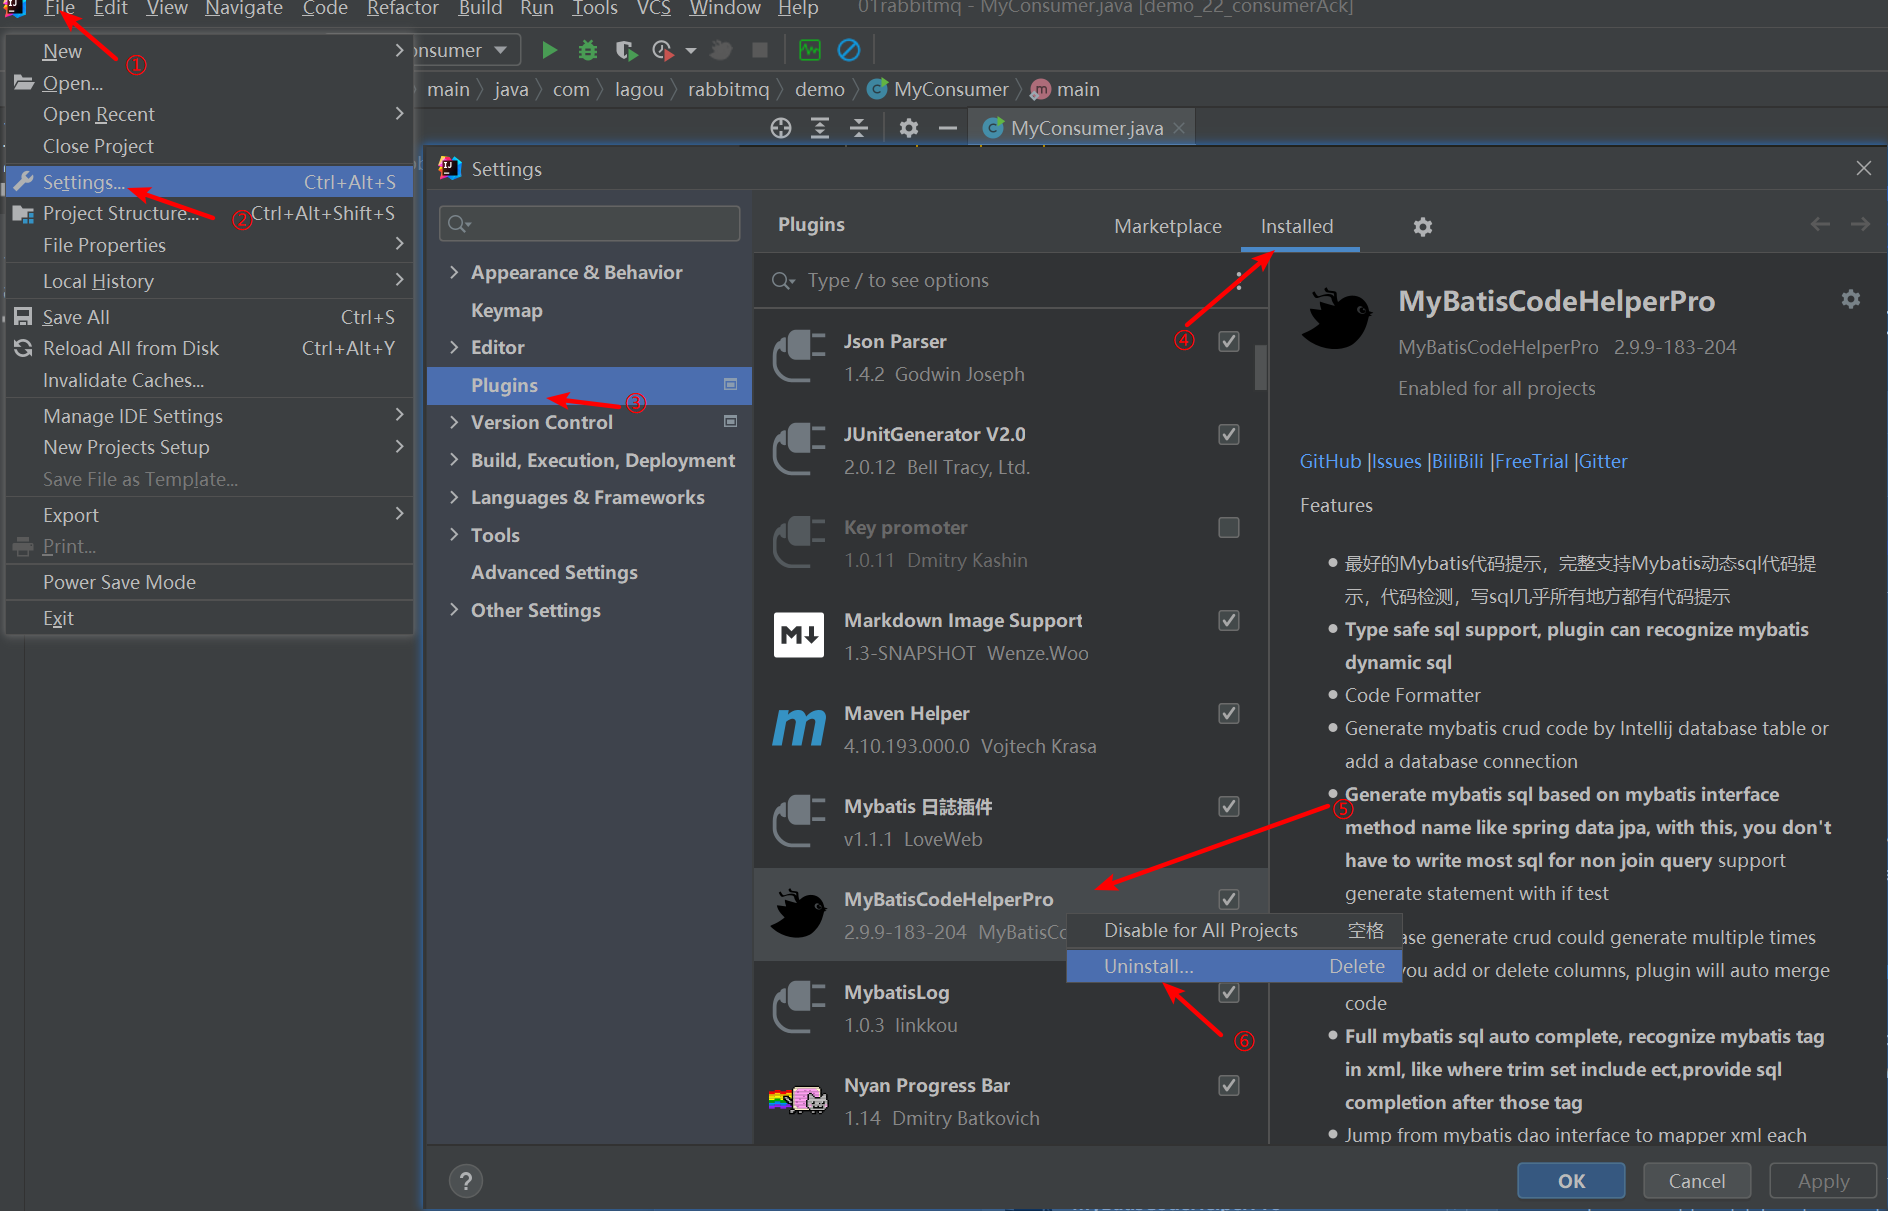
Task: Open help with the question mark button
Action: (466, 1181)
